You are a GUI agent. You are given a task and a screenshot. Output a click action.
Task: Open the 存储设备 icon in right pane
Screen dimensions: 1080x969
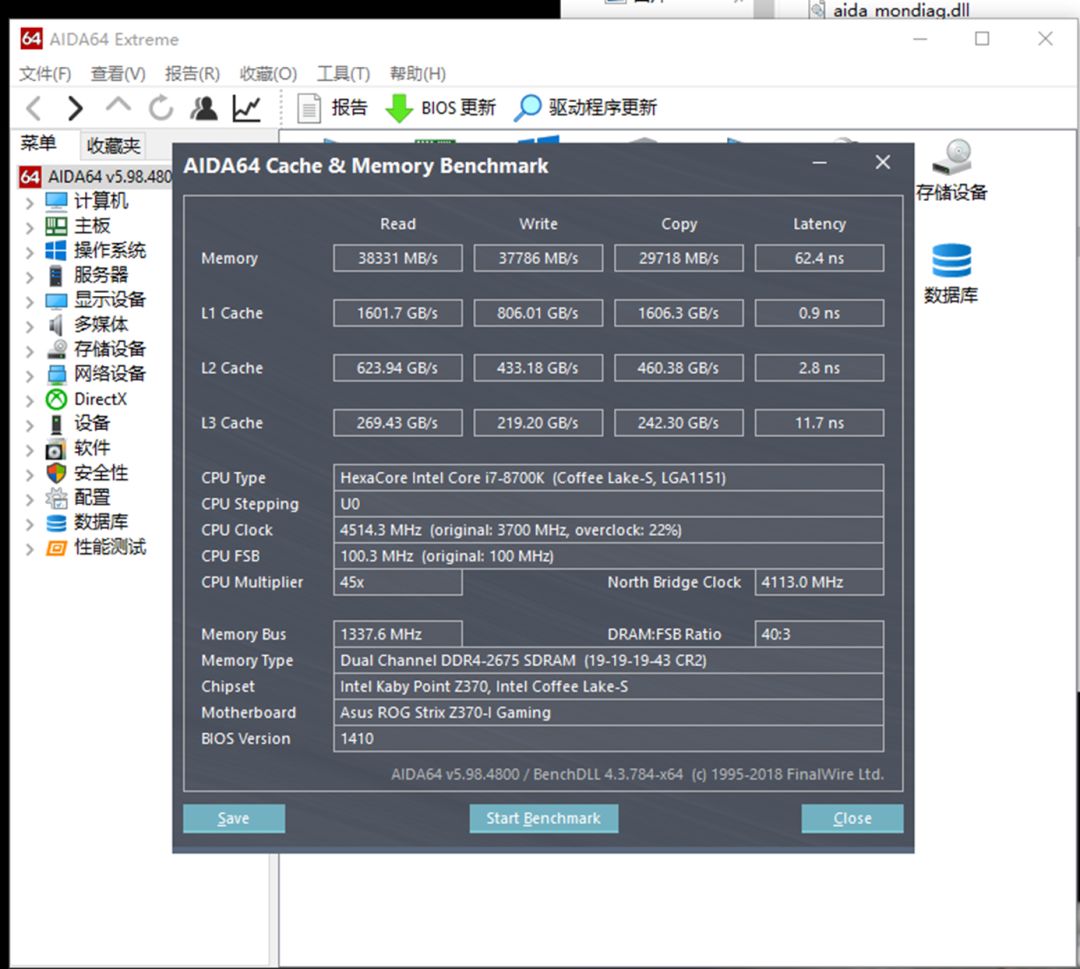coord(951,170)
